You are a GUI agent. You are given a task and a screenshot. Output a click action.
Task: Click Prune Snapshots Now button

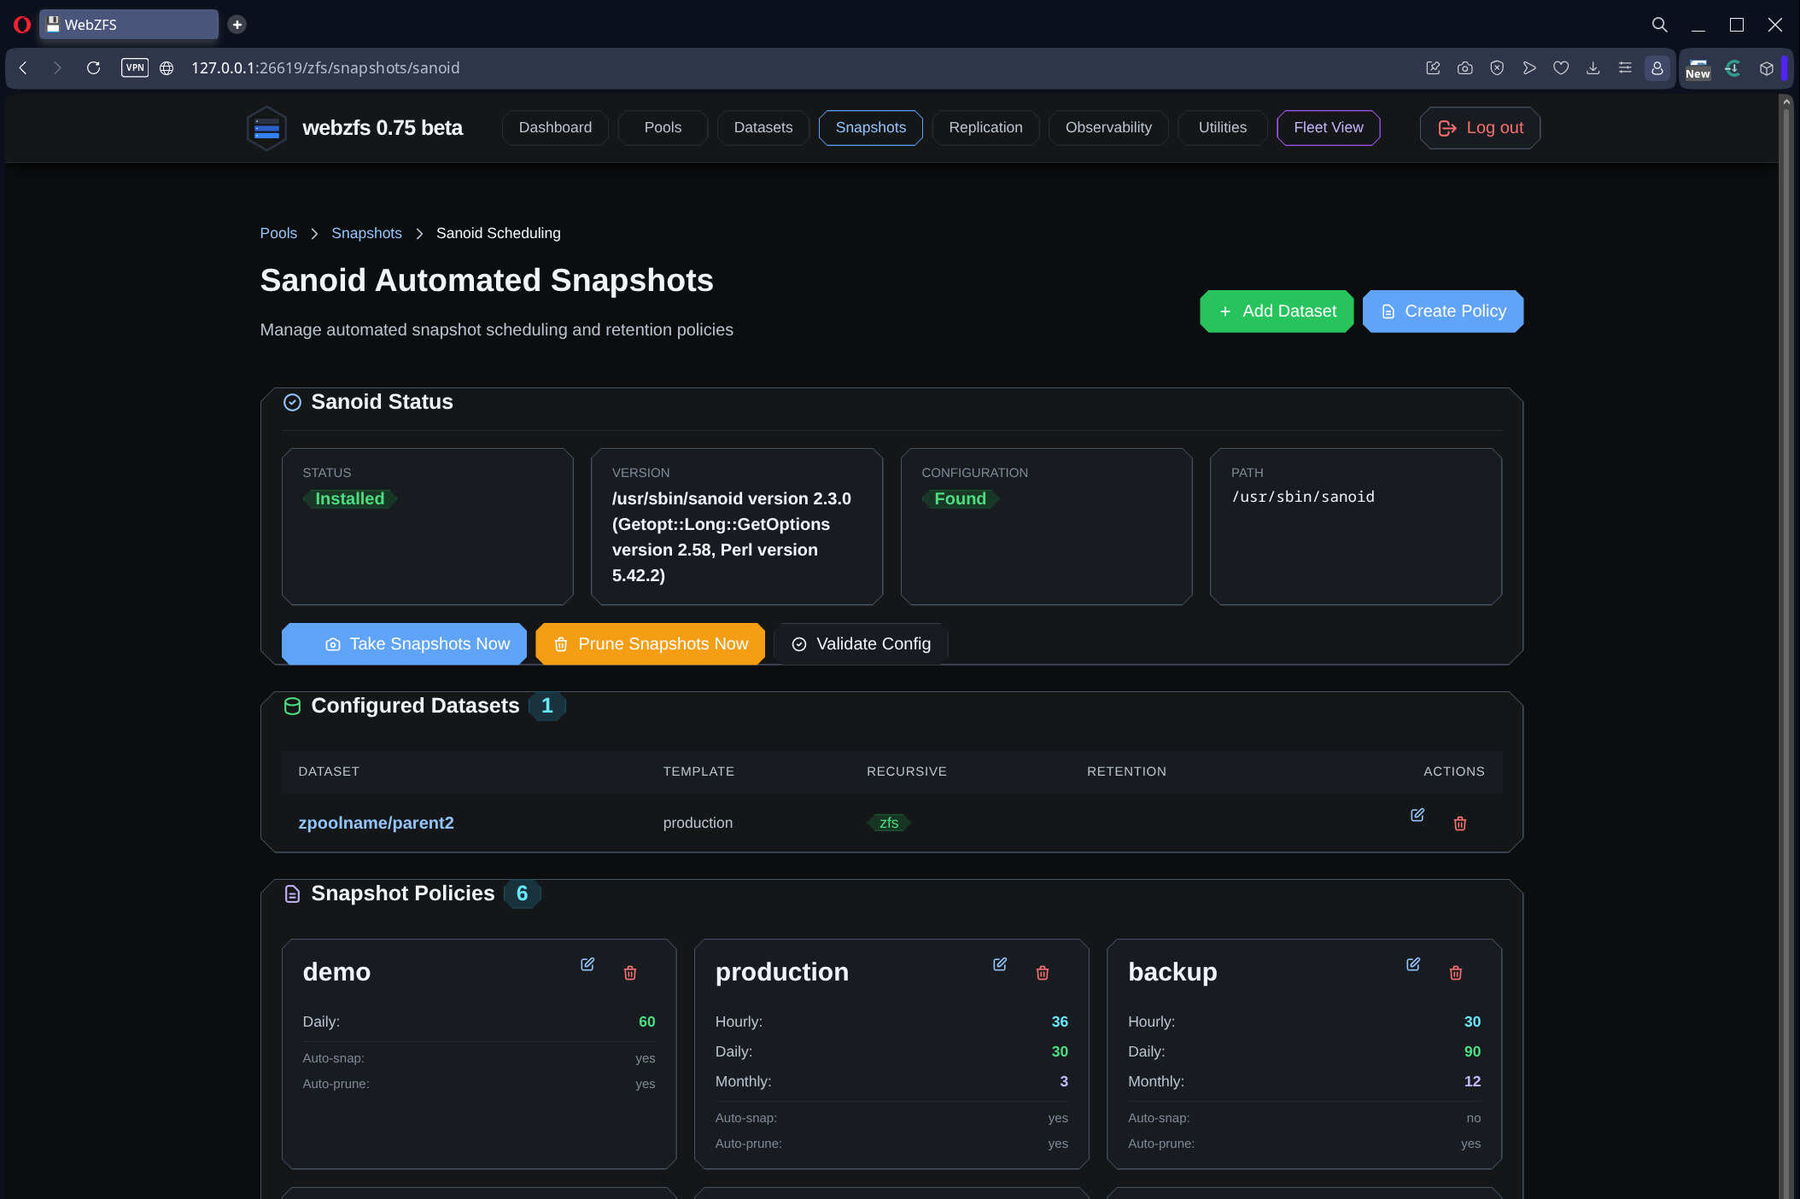tap(650, 644)
